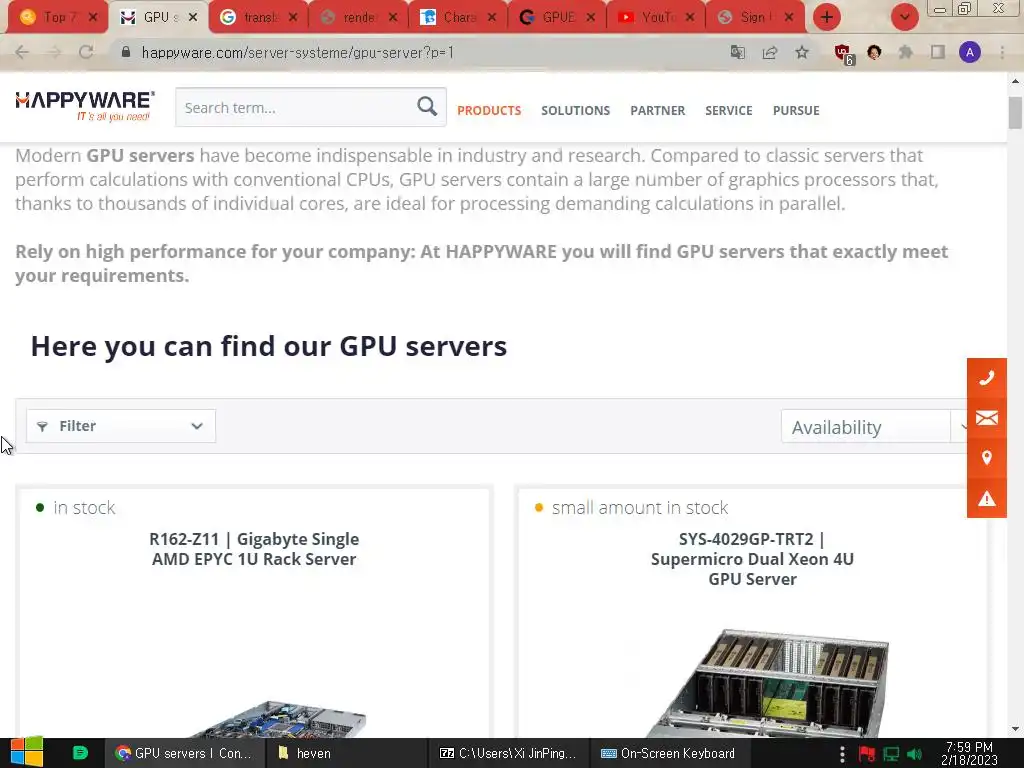Switch to the YouTube tab

tap(657, 17)
